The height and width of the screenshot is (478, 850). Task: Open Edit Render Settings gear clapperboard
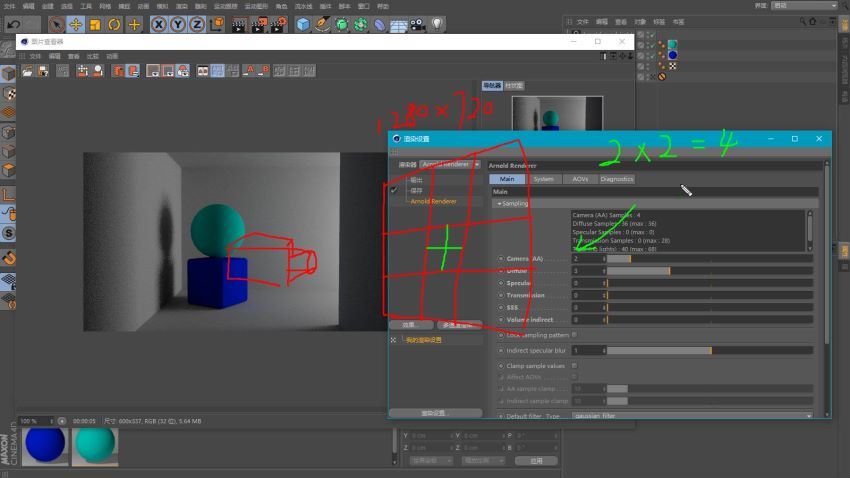click(279, 24)
